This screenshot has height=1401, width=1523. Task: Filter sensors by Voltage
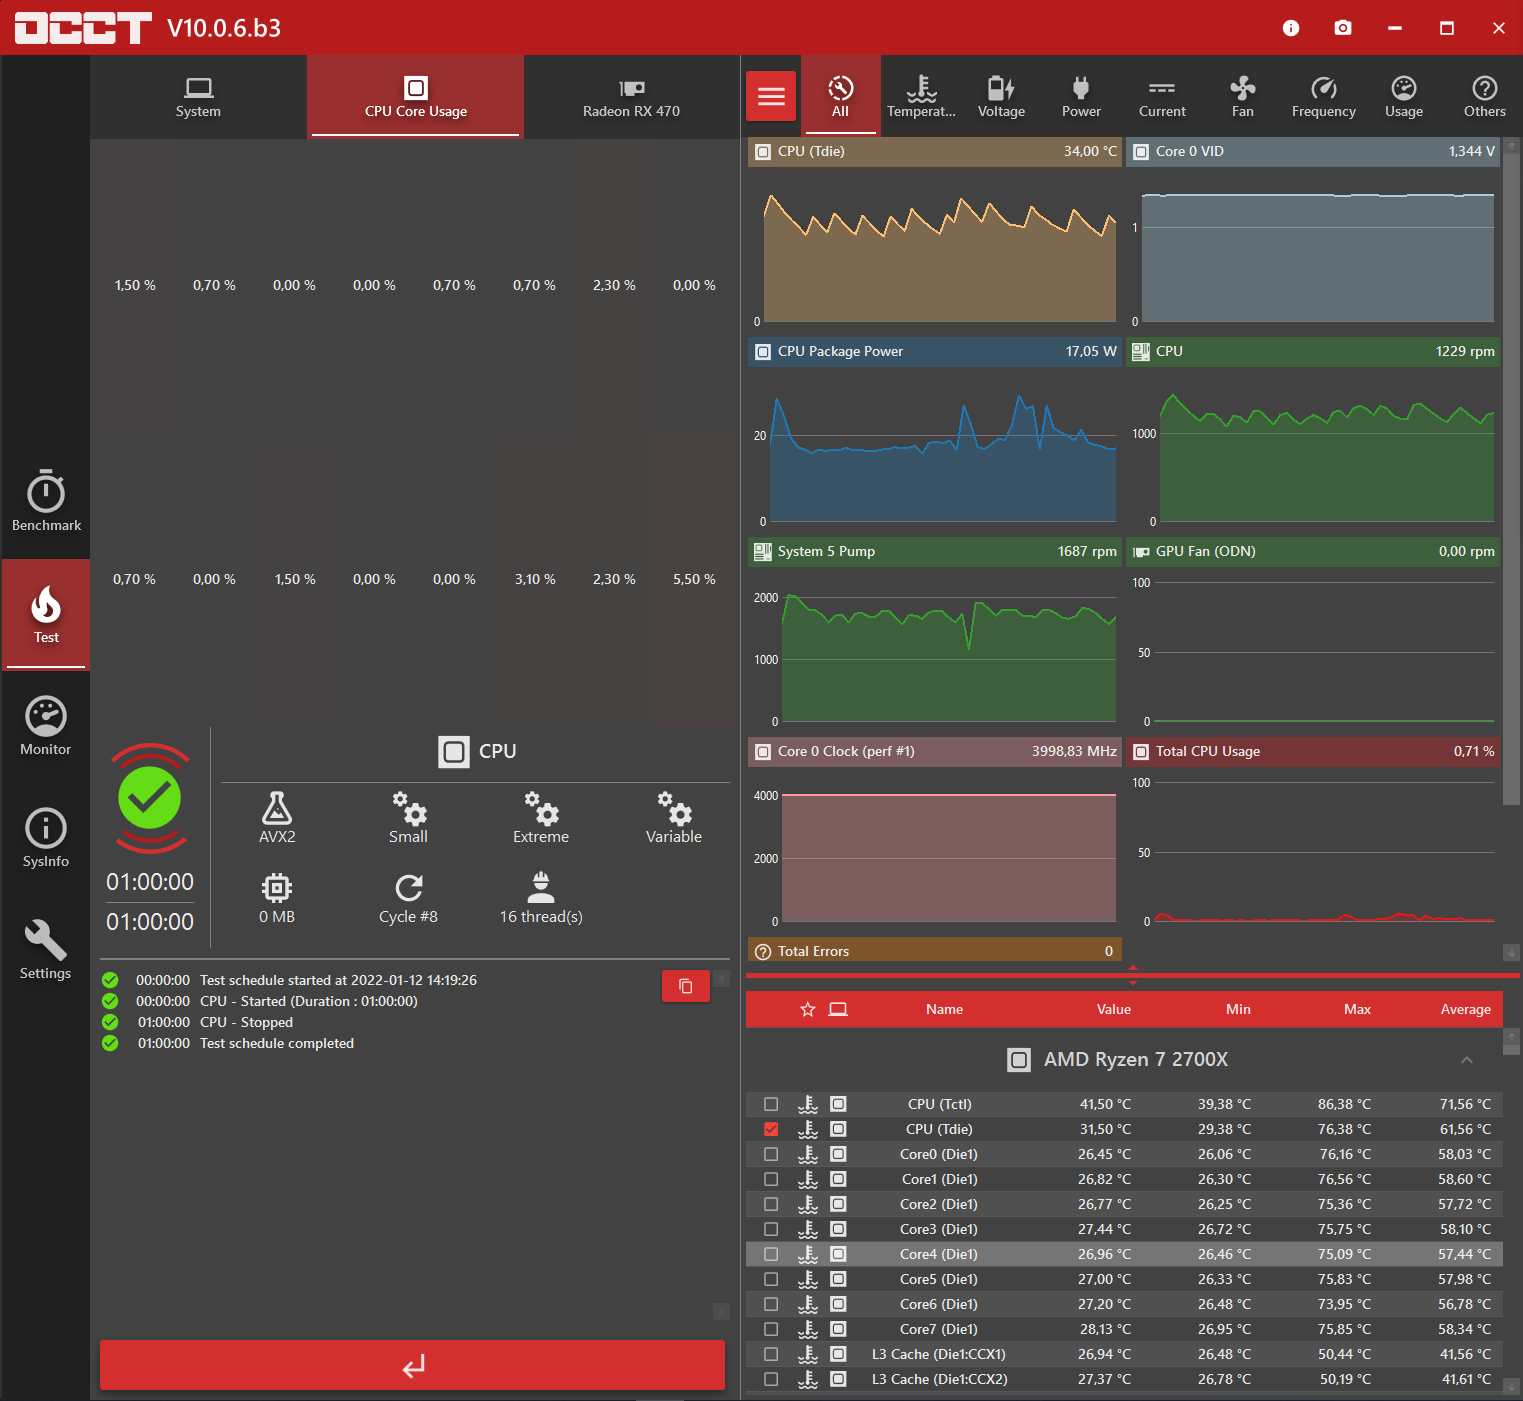[1001, 96]
